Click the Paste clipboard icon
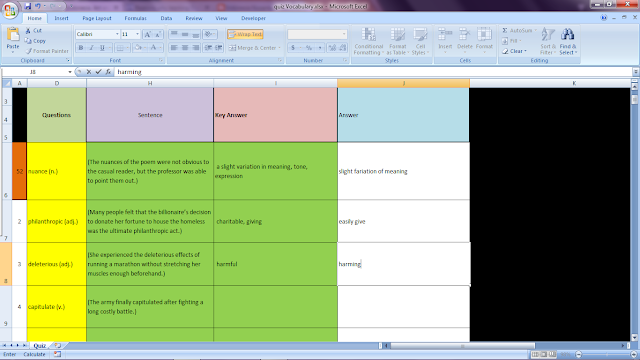 pyautogui.click(x=13, y=36)
